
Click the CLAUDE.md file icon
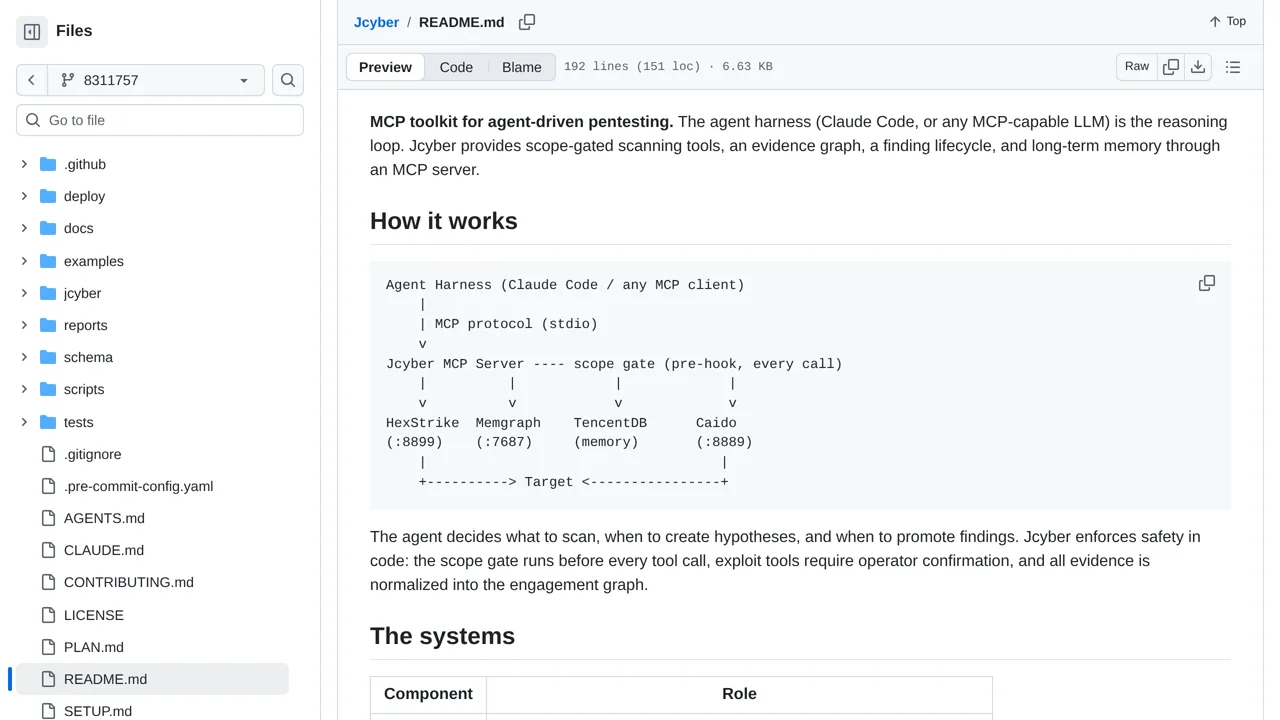pyautogui.click(x=48, y=550)
